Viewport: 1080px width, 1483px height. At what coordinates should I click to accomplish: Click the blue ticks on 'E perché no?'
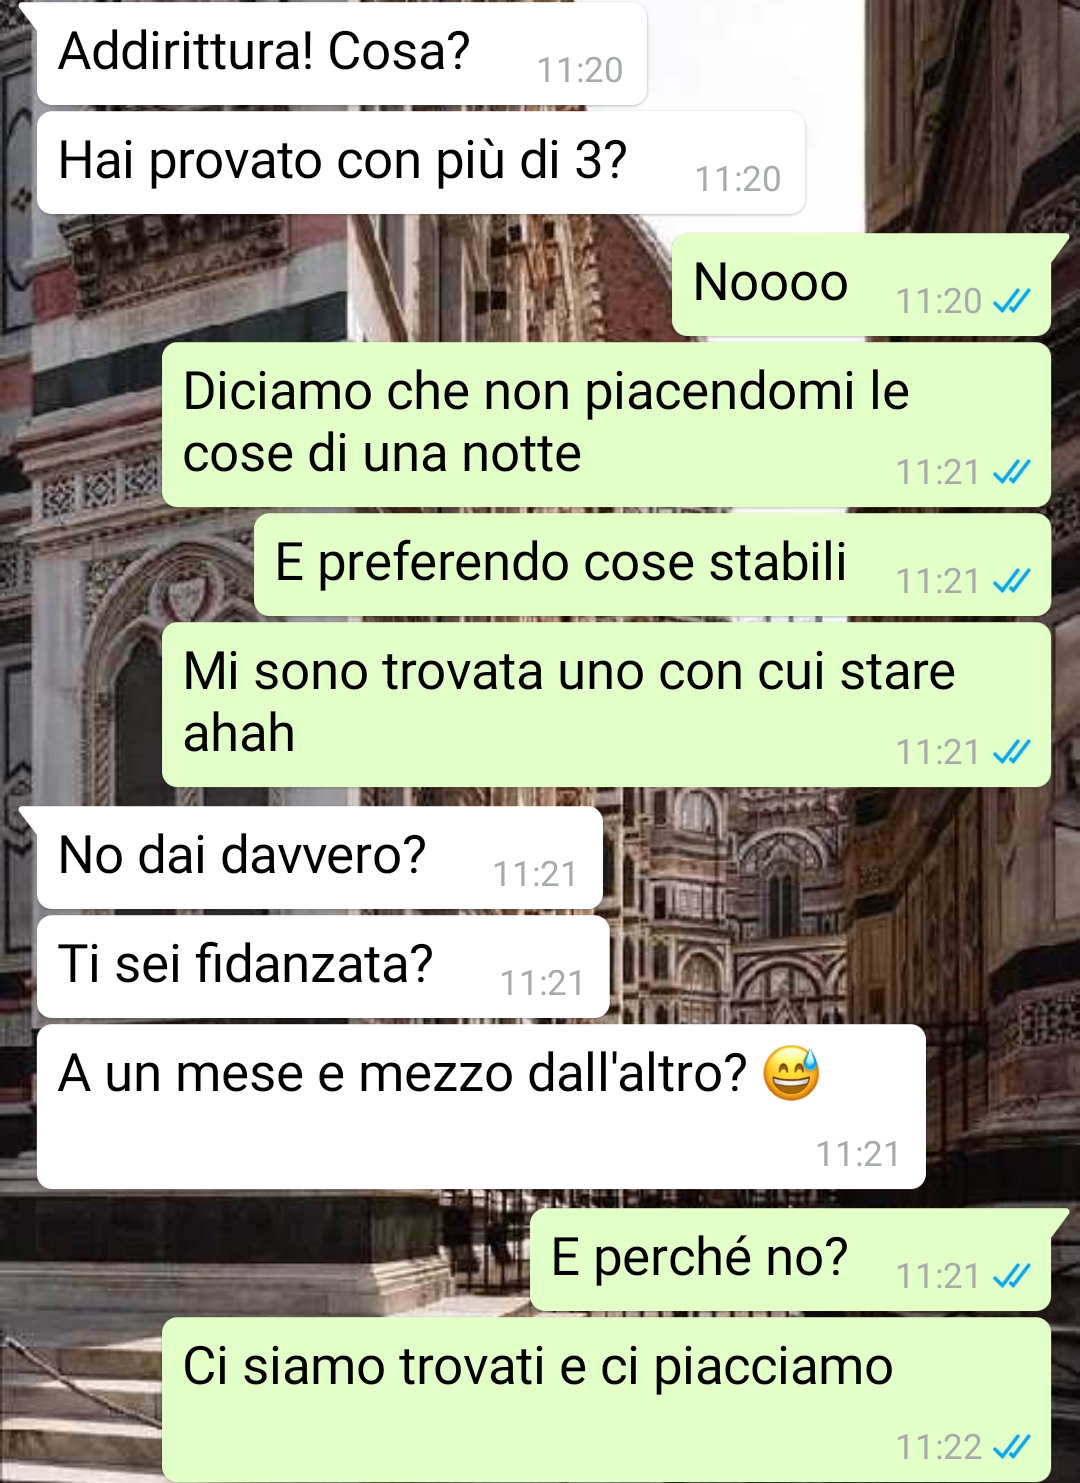pos(1011,1276)
